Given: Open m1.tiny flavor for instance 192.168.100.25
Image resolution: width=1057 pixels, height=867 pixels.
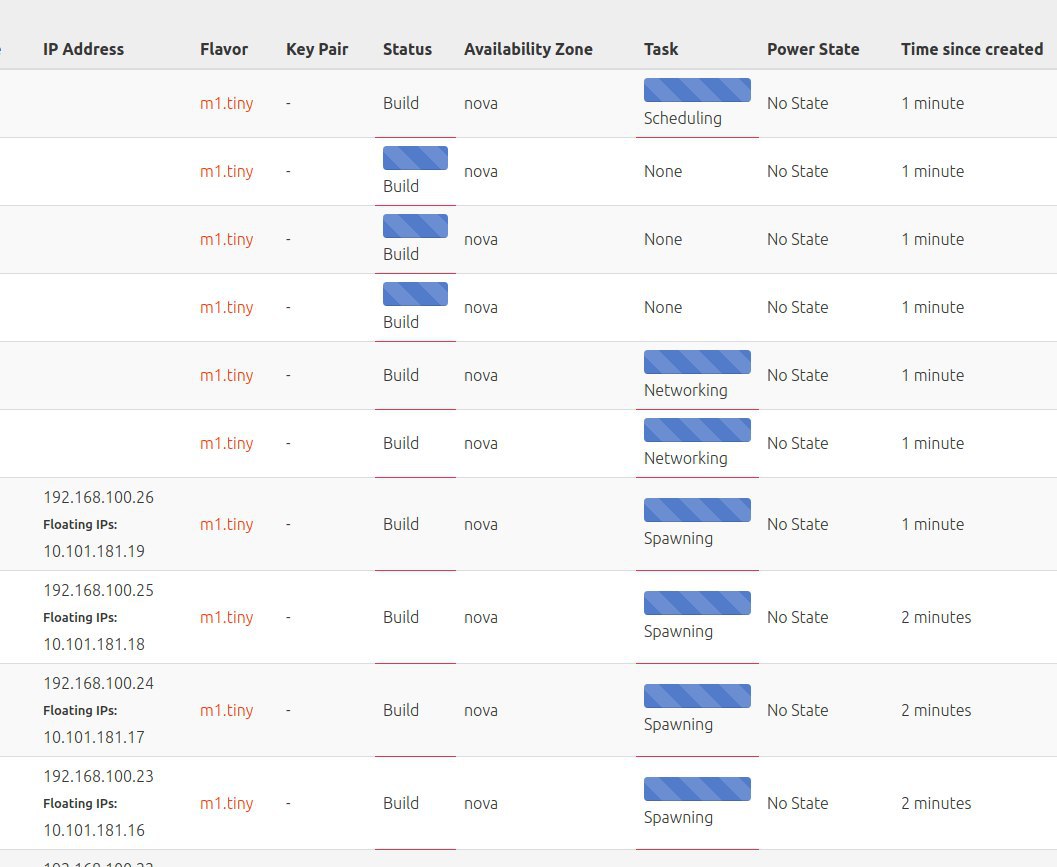Looking at the screenshot, I should tap(226, 617).
